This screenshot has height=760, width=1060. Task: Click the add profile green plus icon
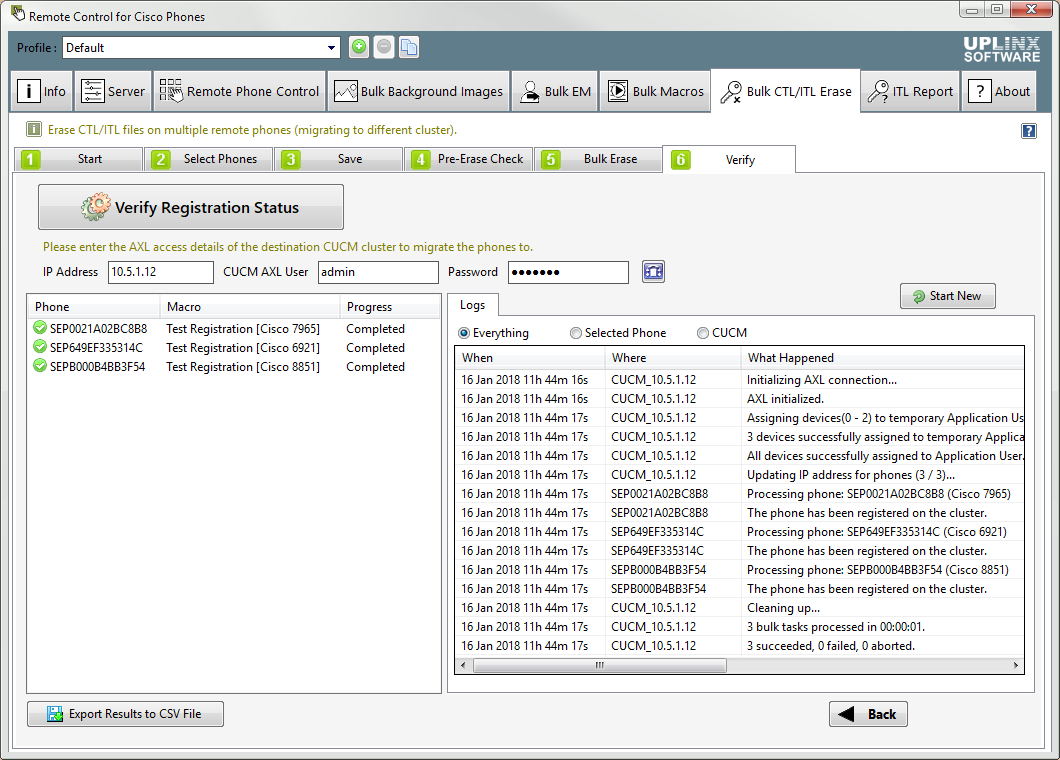[359, 47]
